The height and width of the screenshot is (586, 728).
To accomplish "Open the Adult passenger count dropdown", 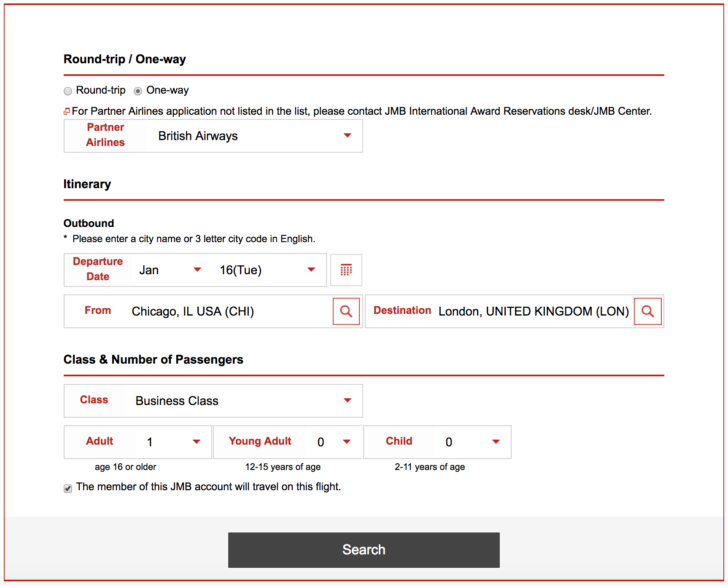I will [173, 442].
